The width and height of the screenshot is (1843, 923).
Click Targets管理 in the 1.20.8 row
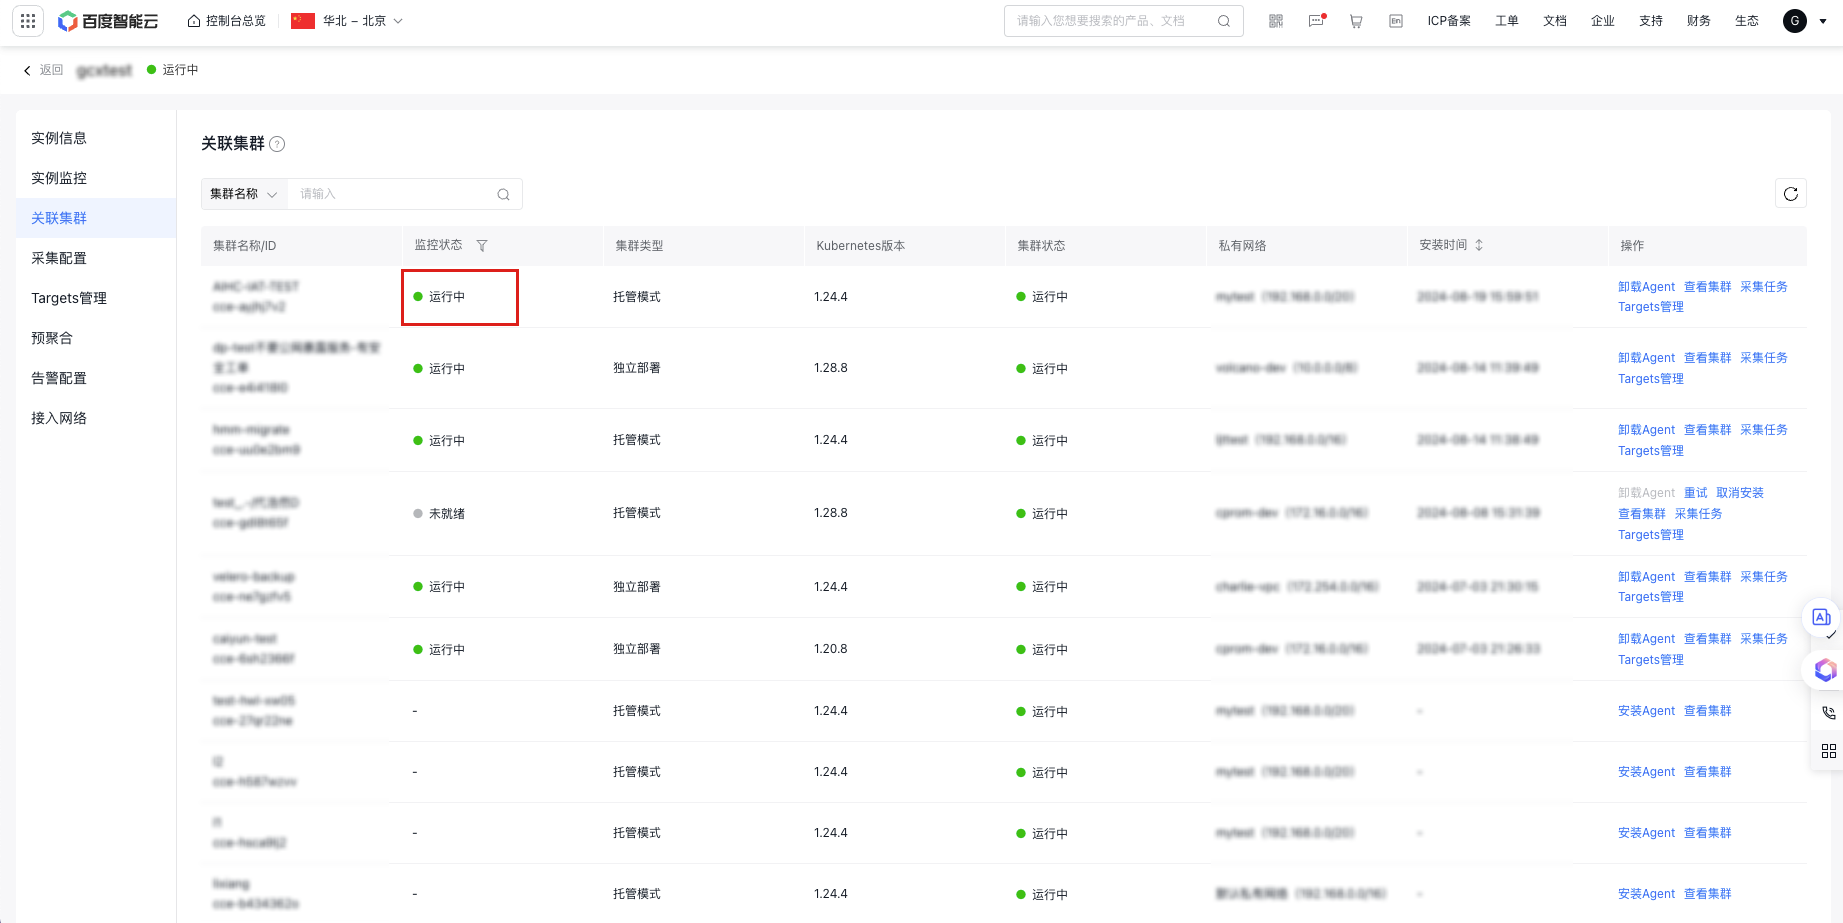pos(1651,660)
